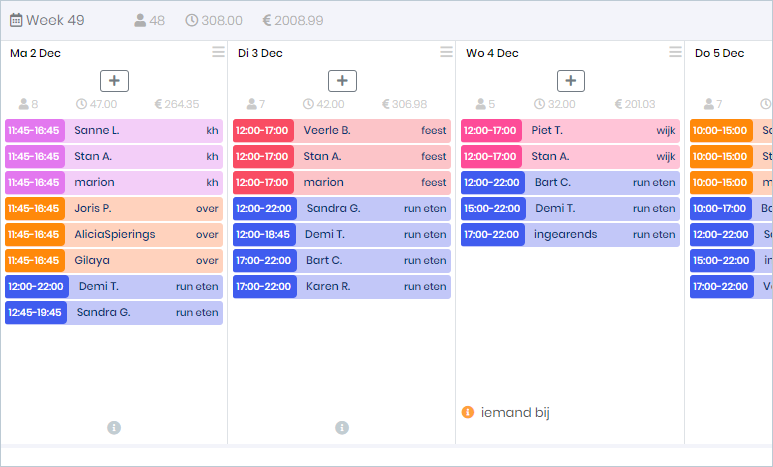
Task: Select the Wo 4 Dec day header
Action: (x=492, y=53)
